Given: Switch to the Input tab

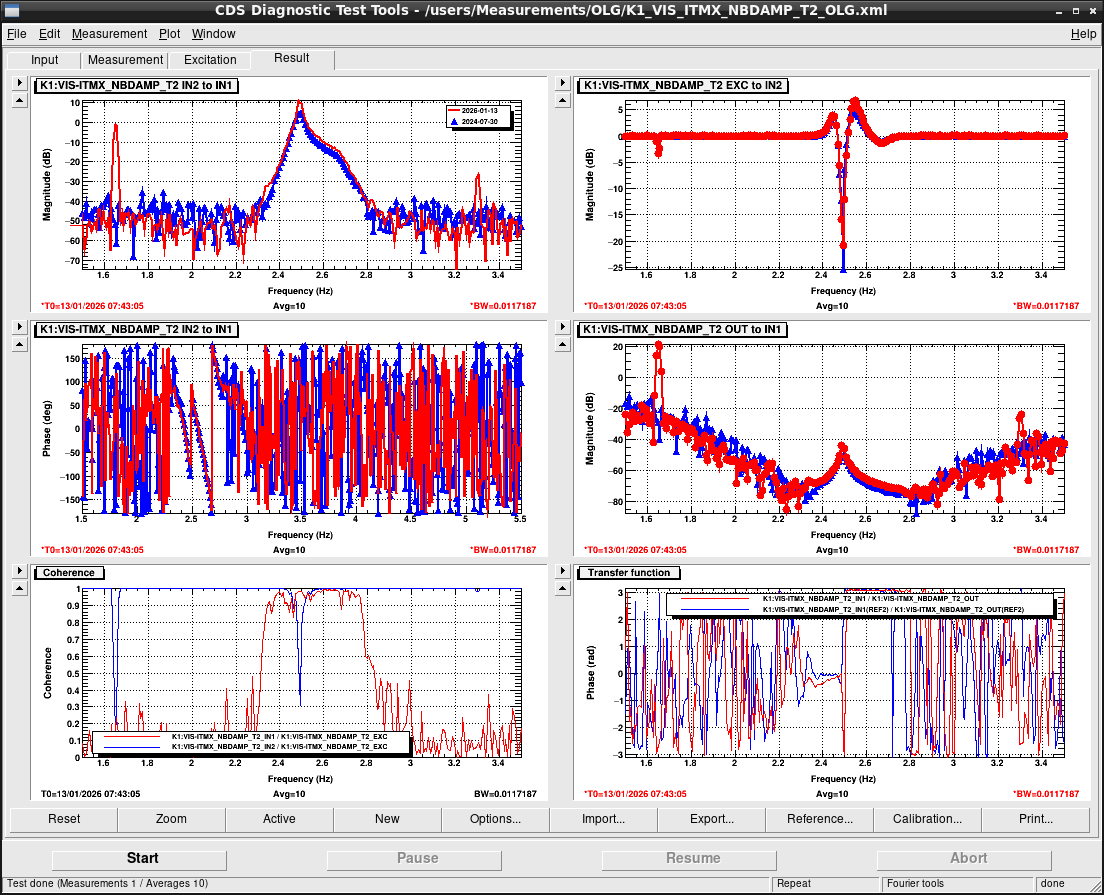Looking at the screenshot, I should tap(45, 60).
